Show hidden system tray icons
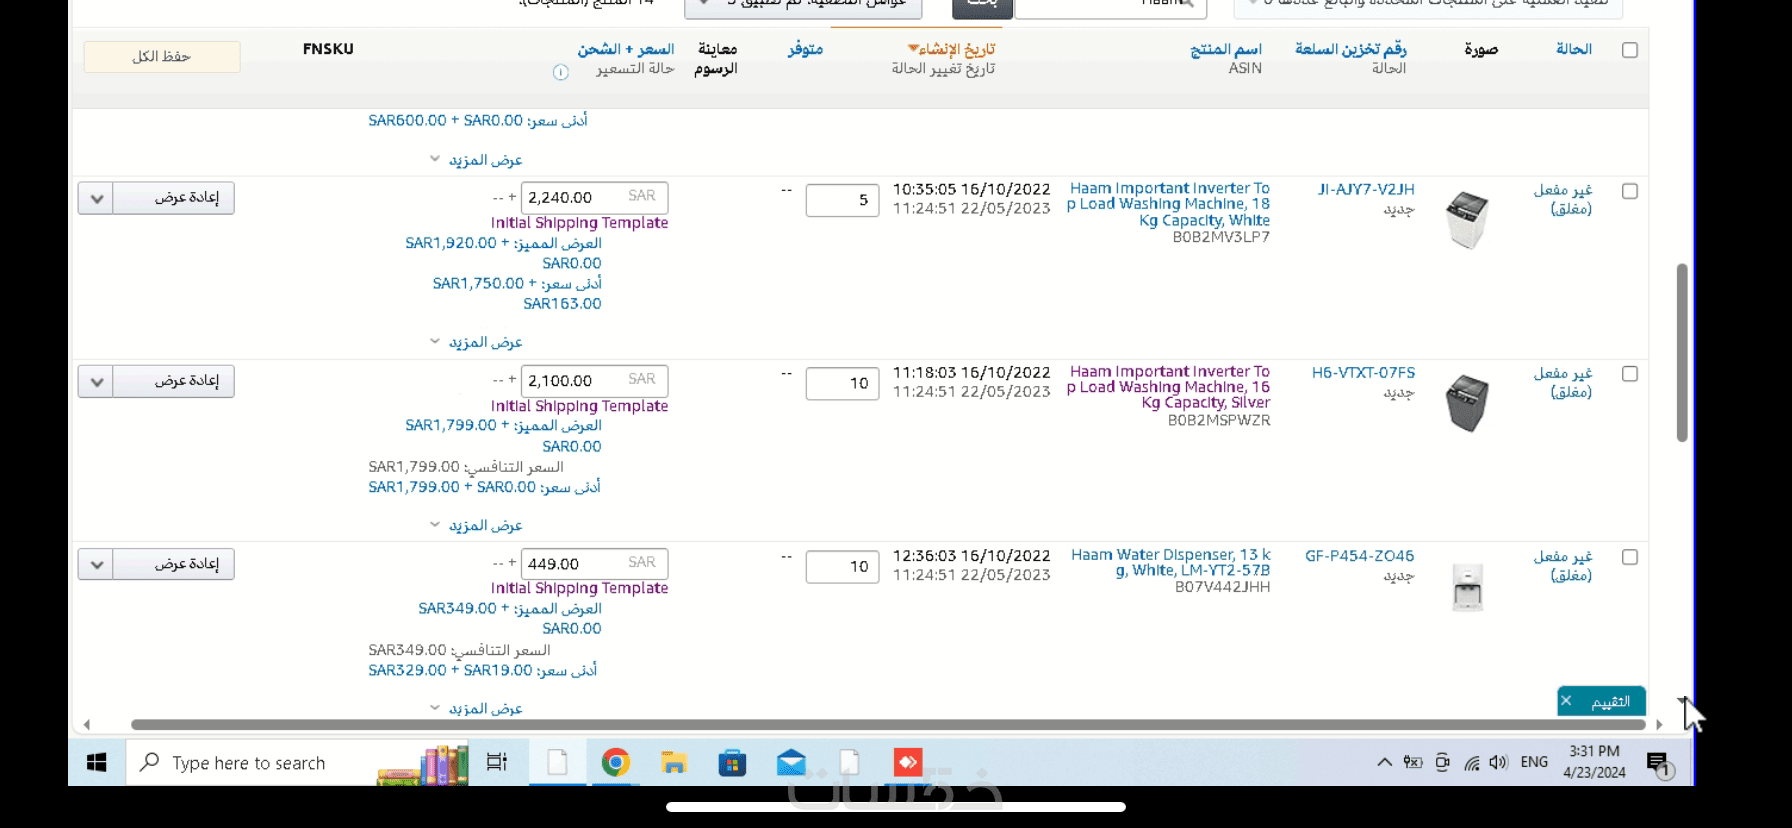1792x828 pixels. coord(1384,762)
